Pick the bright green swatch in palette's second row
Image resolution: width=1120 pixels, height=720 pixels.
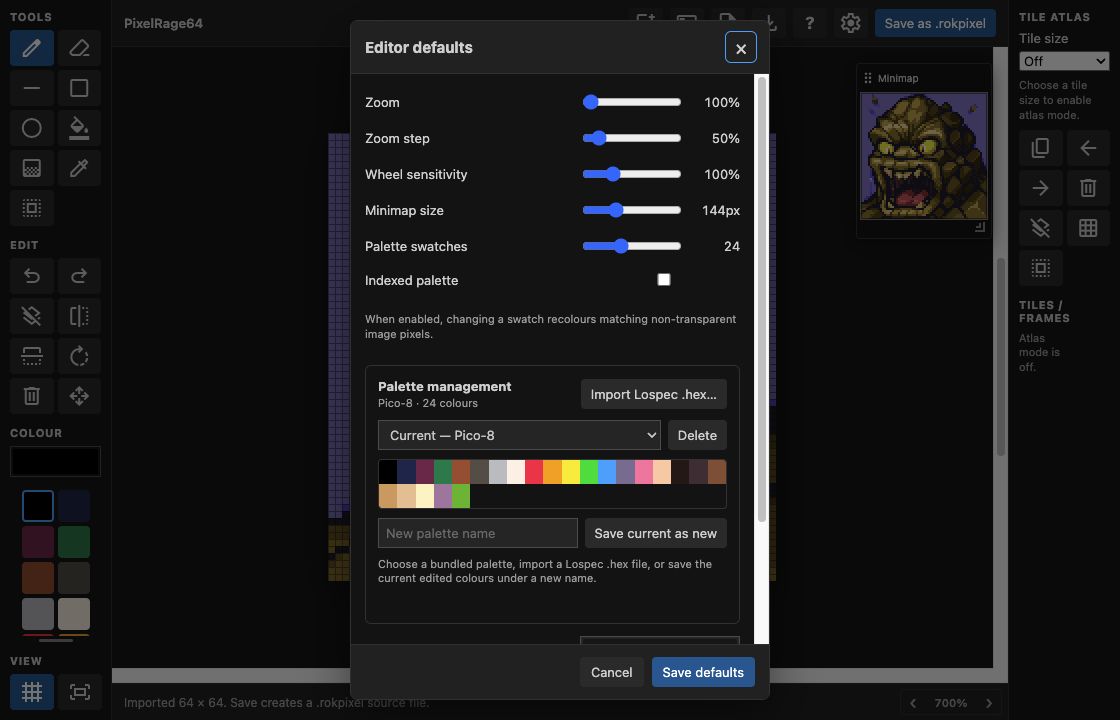coord(461,496)
